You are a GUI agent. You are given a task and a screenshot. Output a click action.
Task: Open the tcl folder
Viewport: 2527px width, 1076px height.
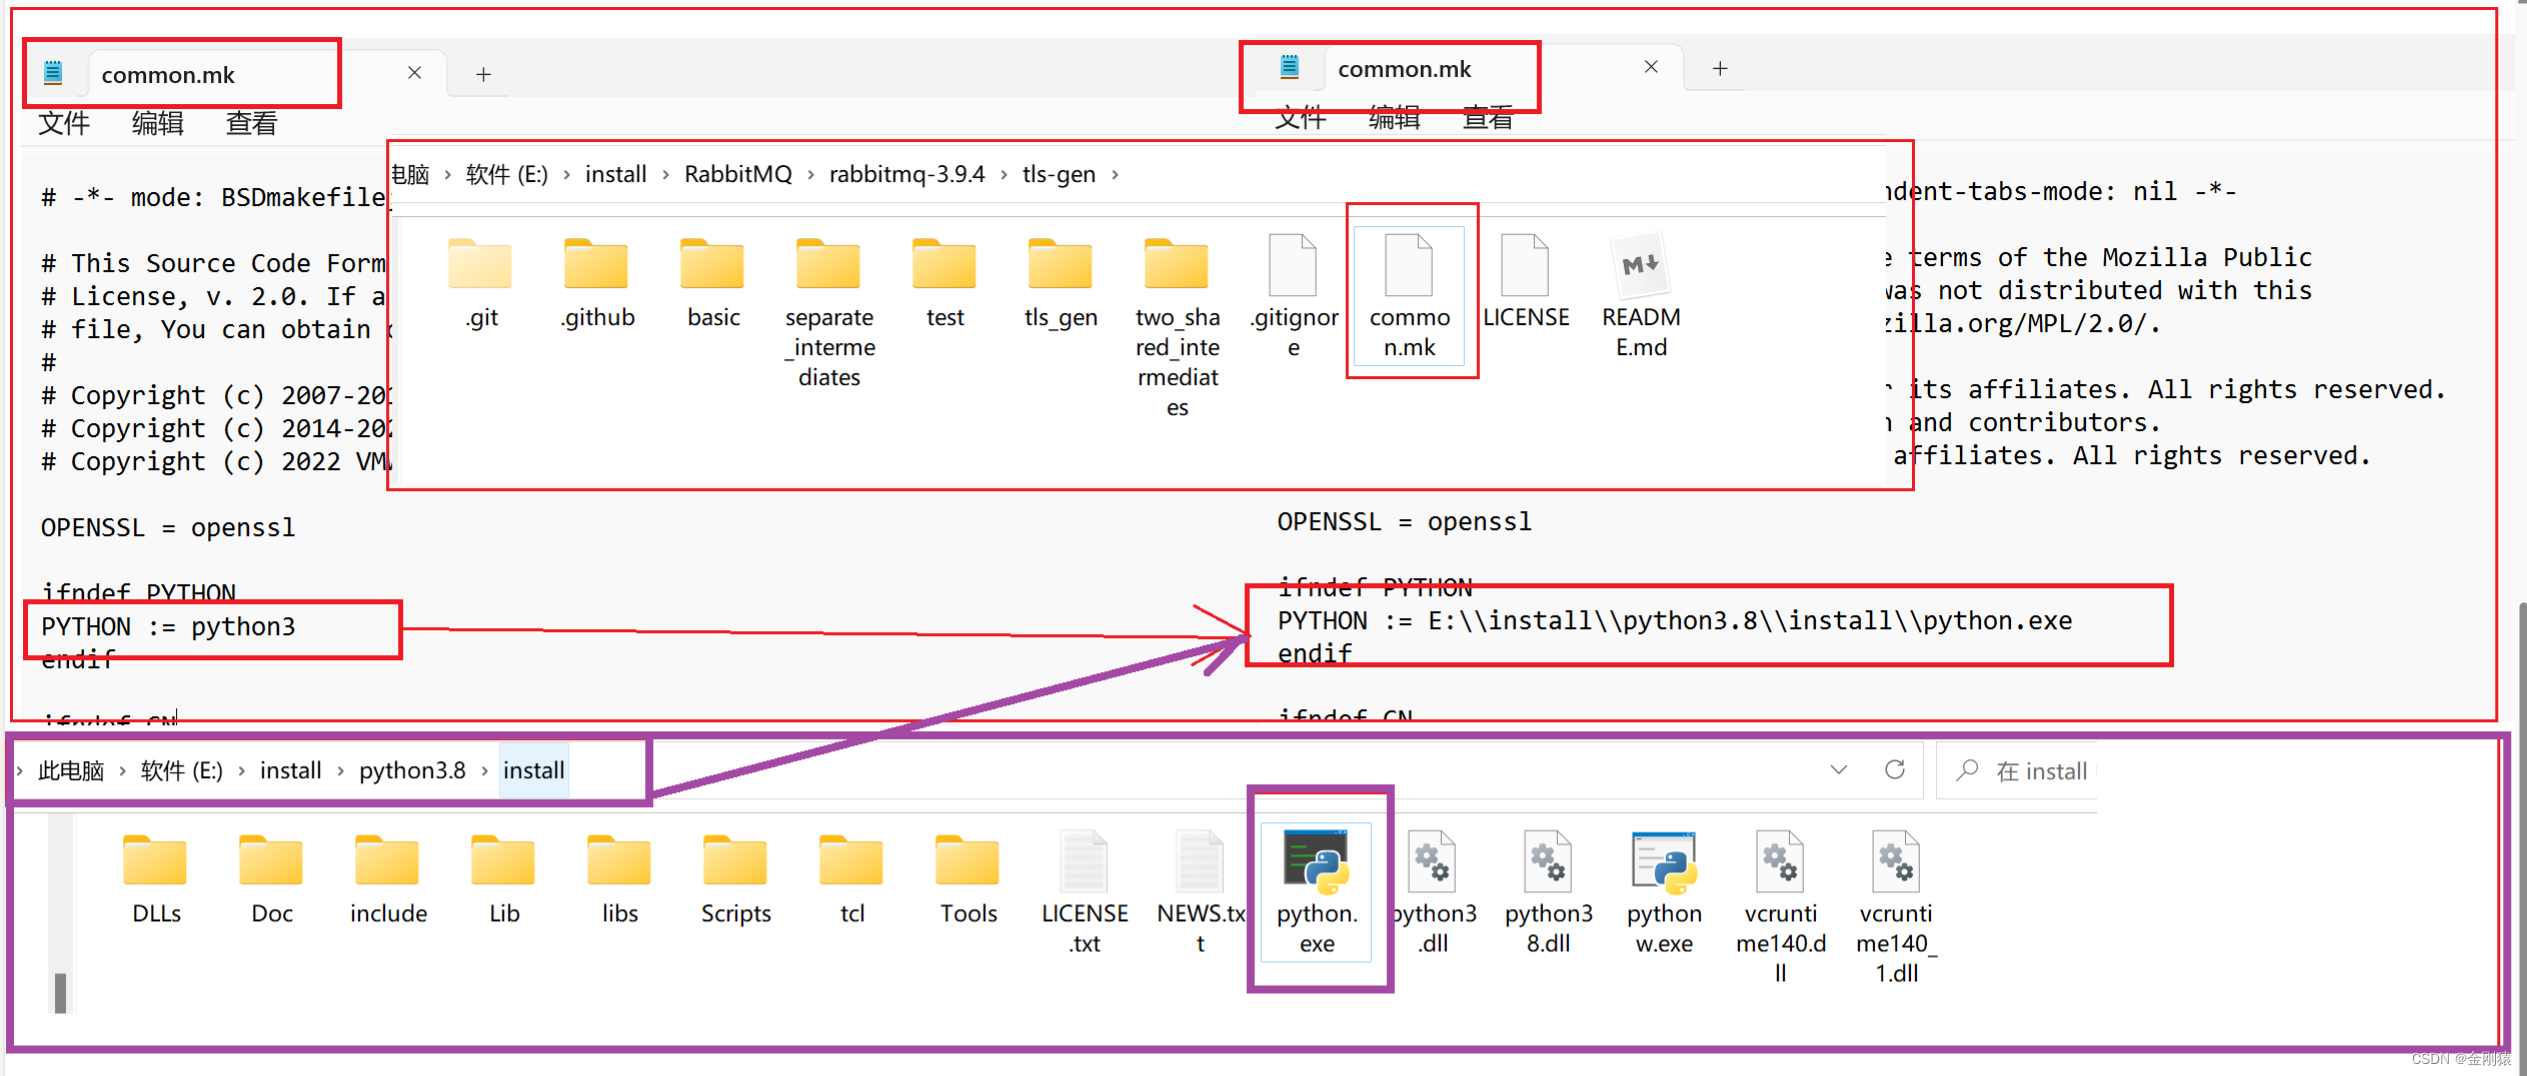pos(852,878)
